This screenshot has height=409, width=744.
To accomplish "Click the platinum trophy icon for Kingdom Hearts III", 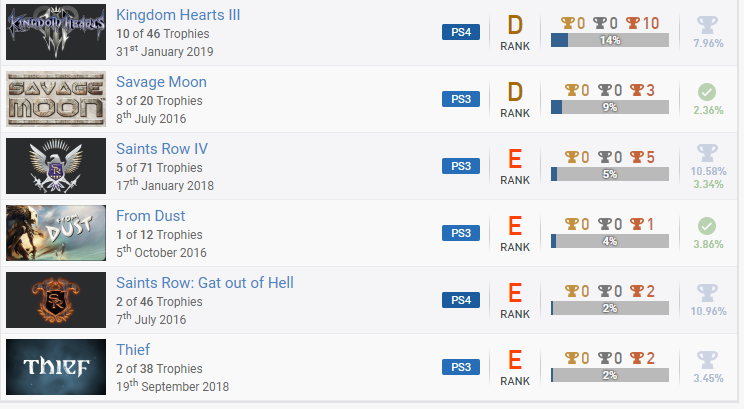I will pos(706,24).
